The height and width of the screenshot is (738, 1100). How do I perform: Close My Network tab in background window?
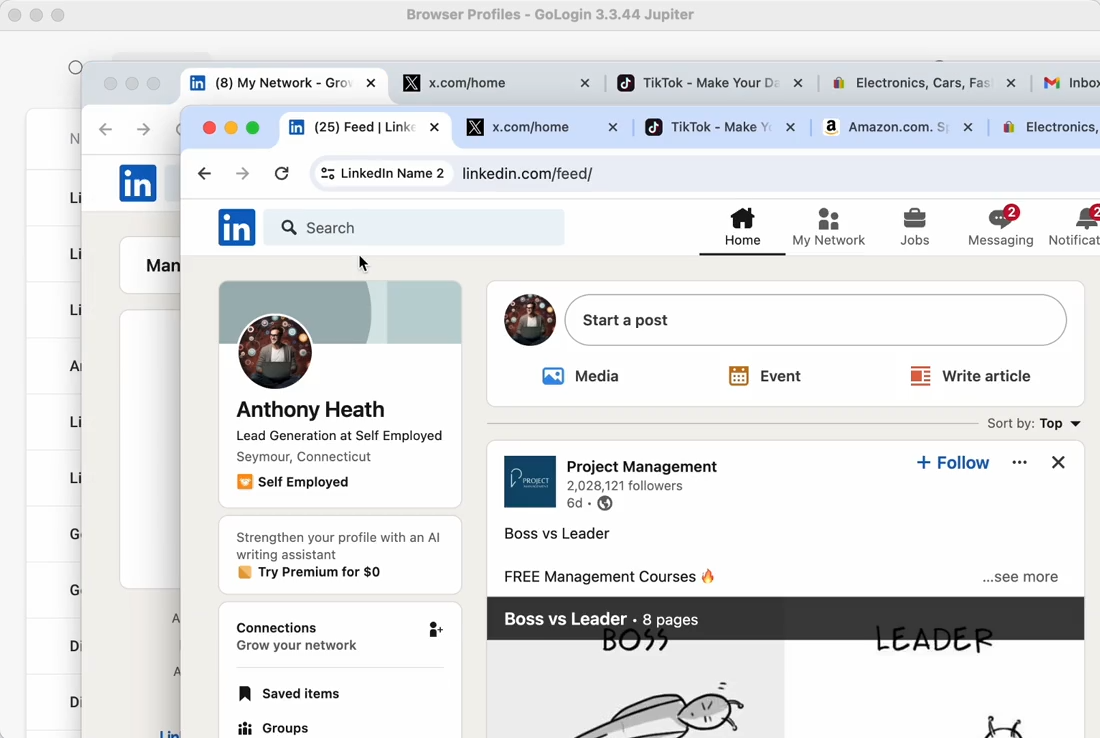pos(370,83)
